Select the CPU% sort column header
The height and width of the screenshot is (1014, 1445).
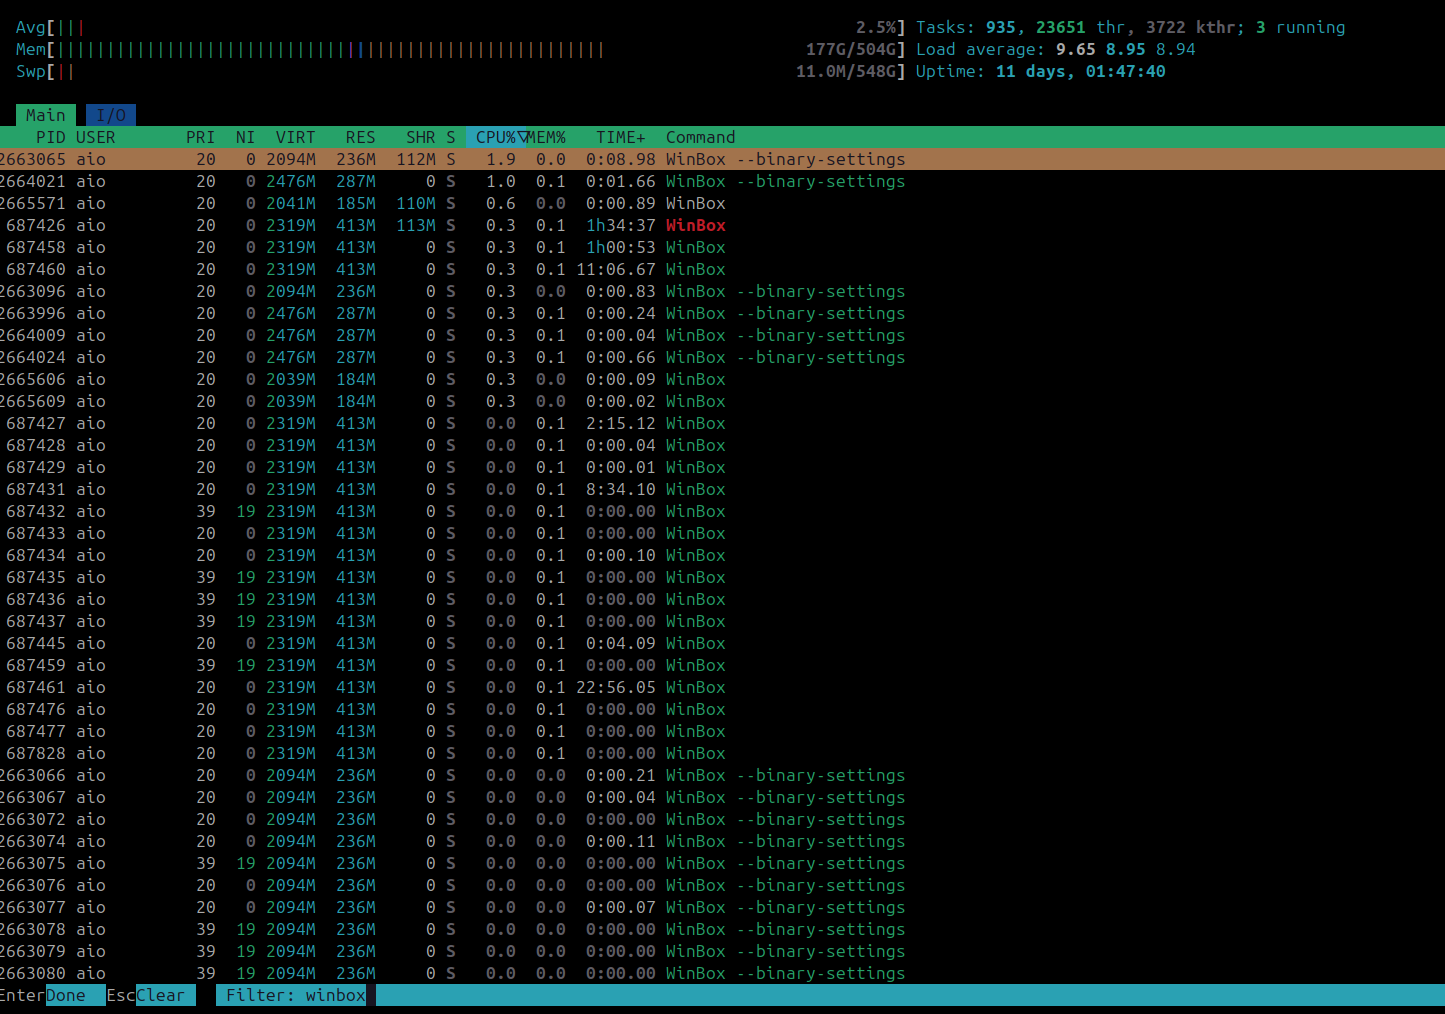click(496, 137)
